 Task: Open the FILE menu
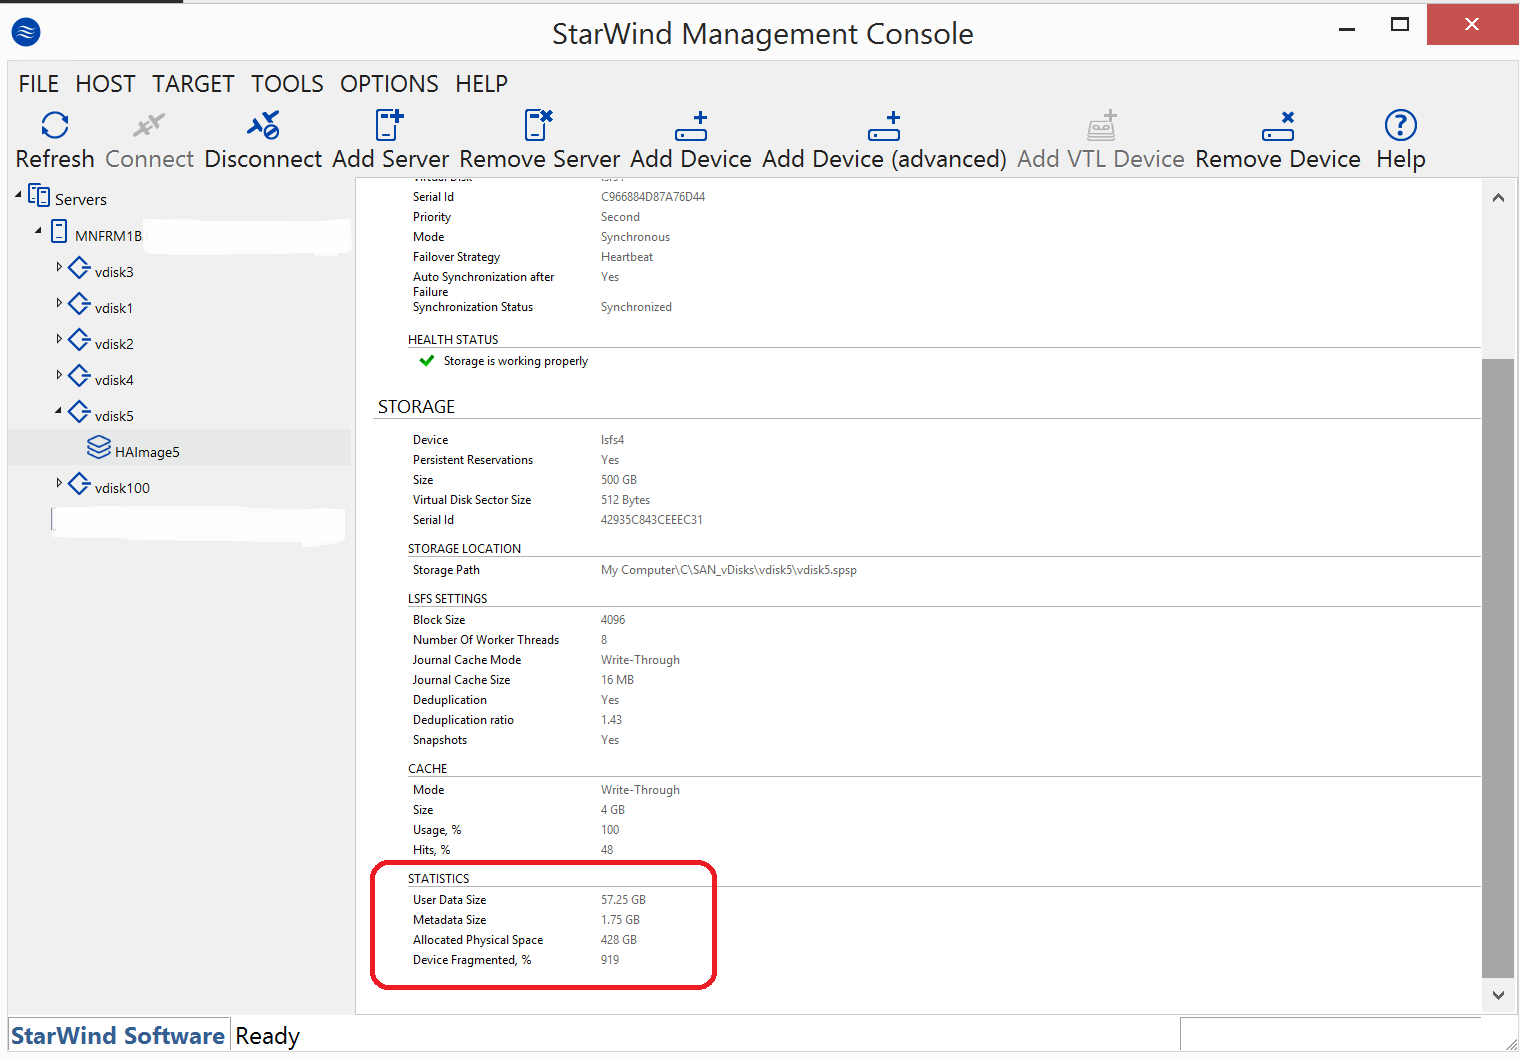point(39,84)
